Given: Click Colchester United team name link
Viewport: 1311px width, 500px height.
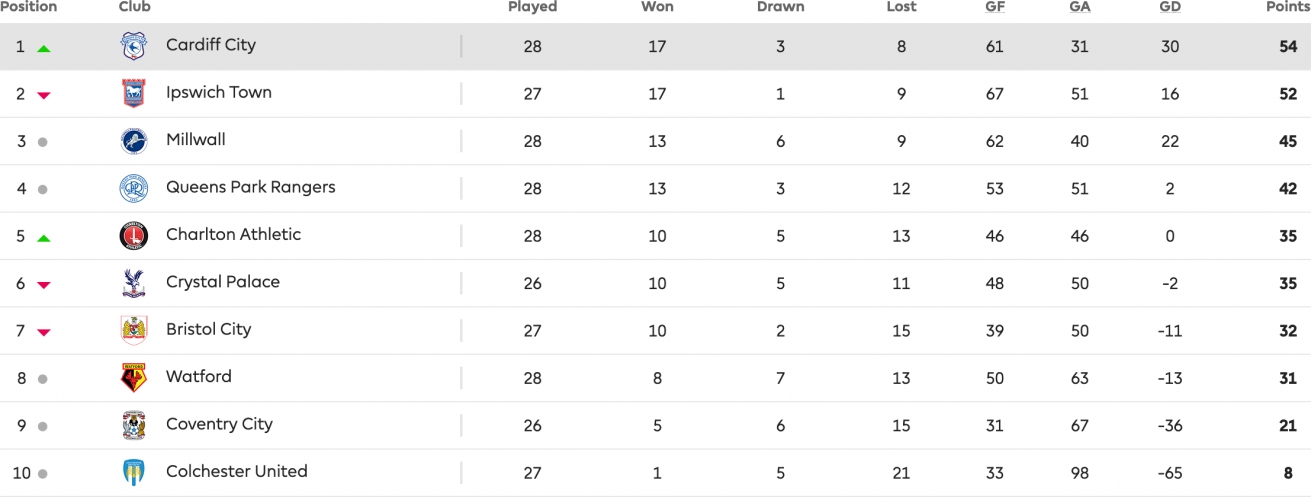Looking at the screenshot, I should (236, 471).
